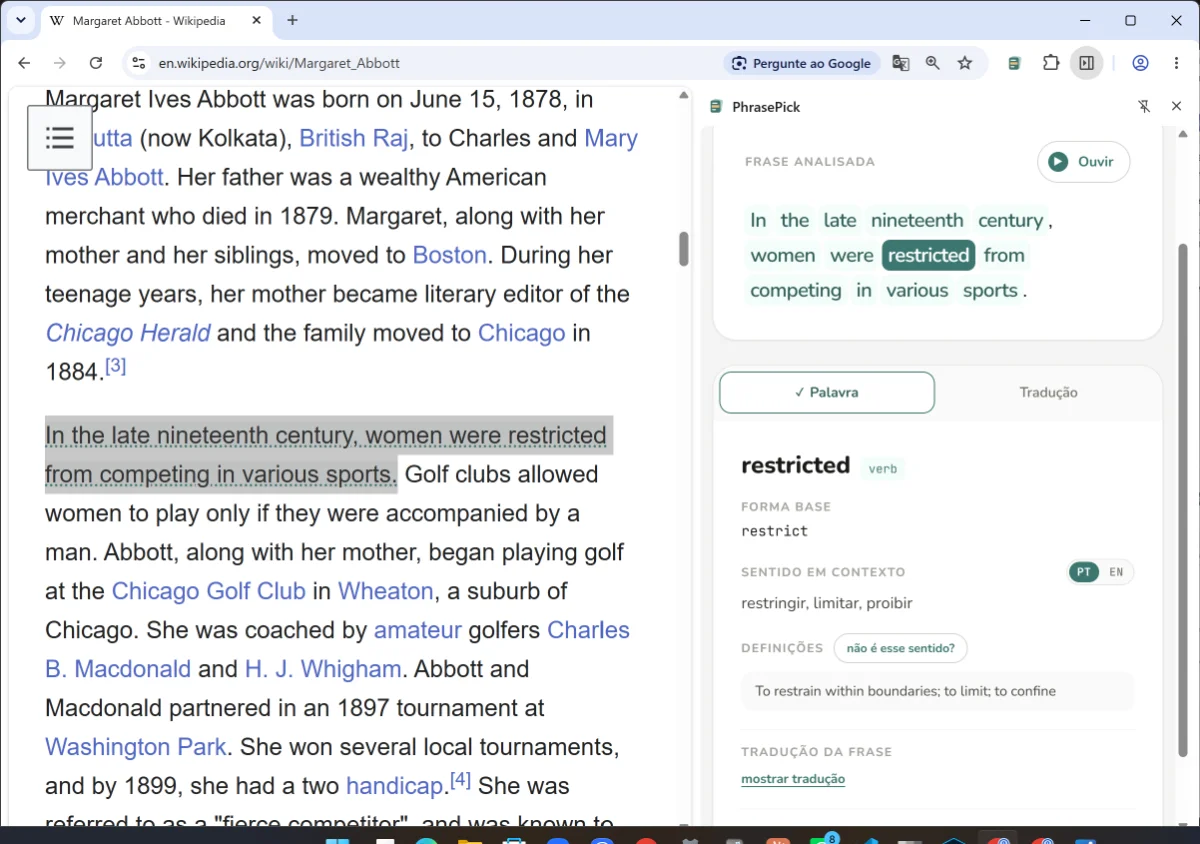Click the Wikipedia page scrollbar thumb
This screenshot has height=844, width=1200.
coord(684,249)
